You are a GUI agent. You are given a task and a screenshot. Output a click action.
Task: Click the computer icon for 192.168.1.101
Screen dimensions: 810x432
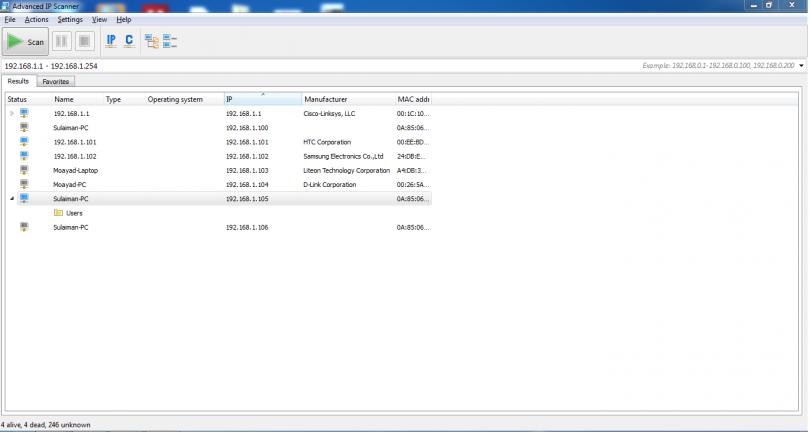click(x=24, y=142)
